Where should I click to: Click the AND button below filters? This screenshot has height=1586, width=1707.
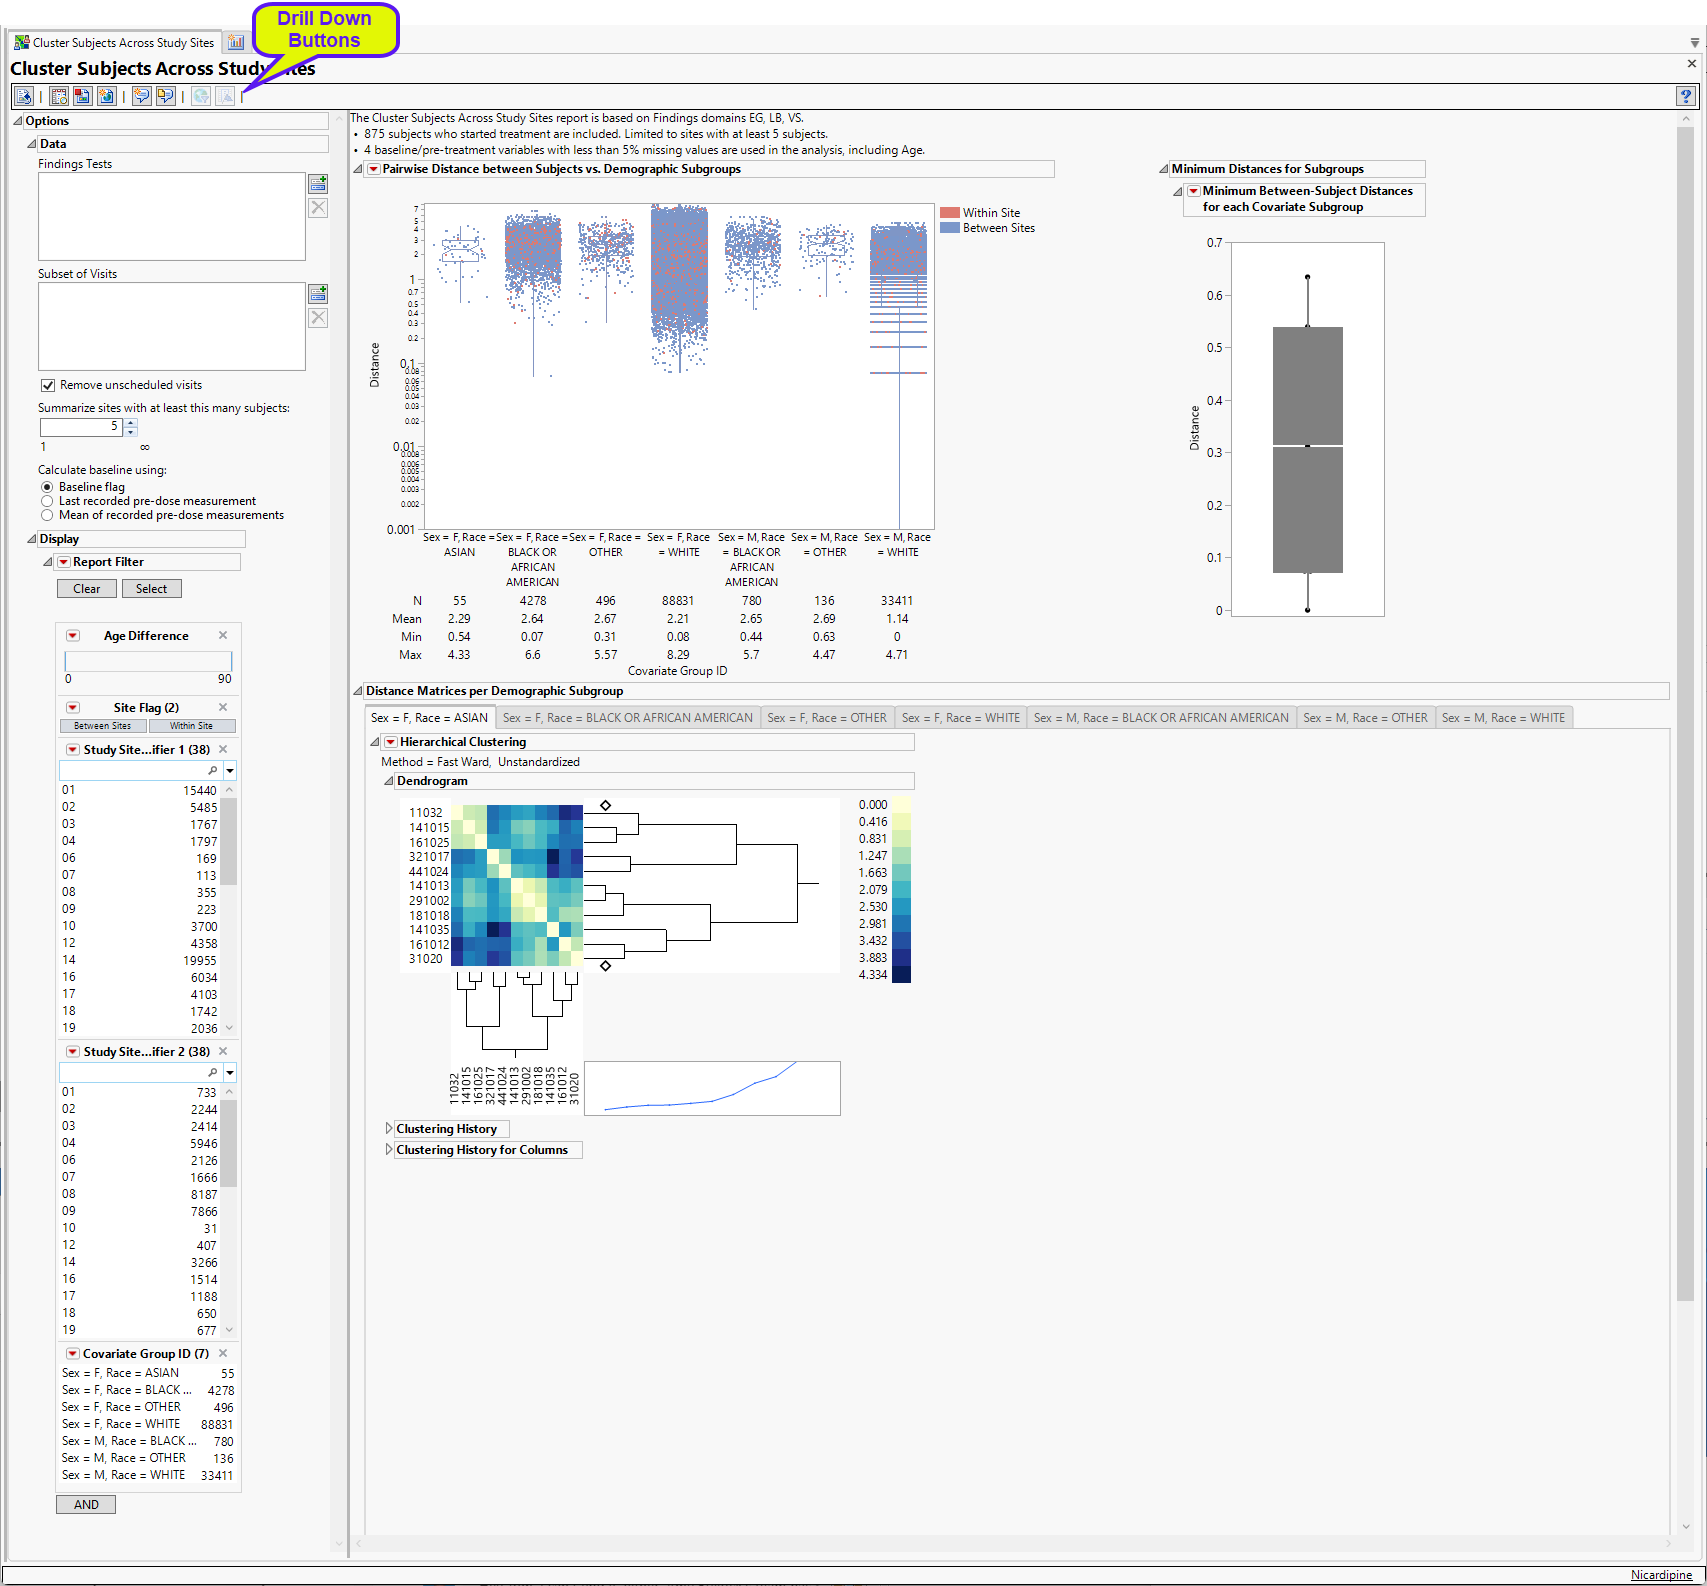click(86, 1504)
